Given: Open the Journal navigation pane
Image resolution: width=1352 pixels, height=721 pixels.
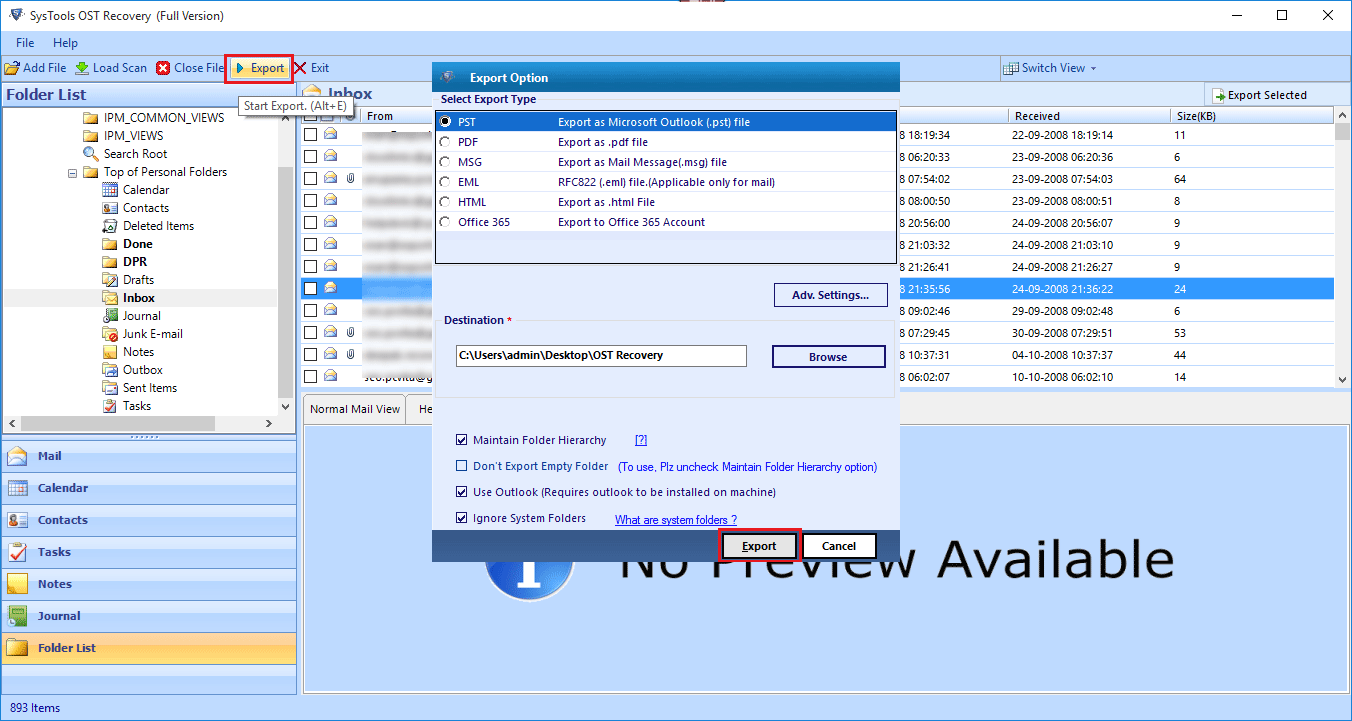Looking at the screenshot, I should (149, 616).
